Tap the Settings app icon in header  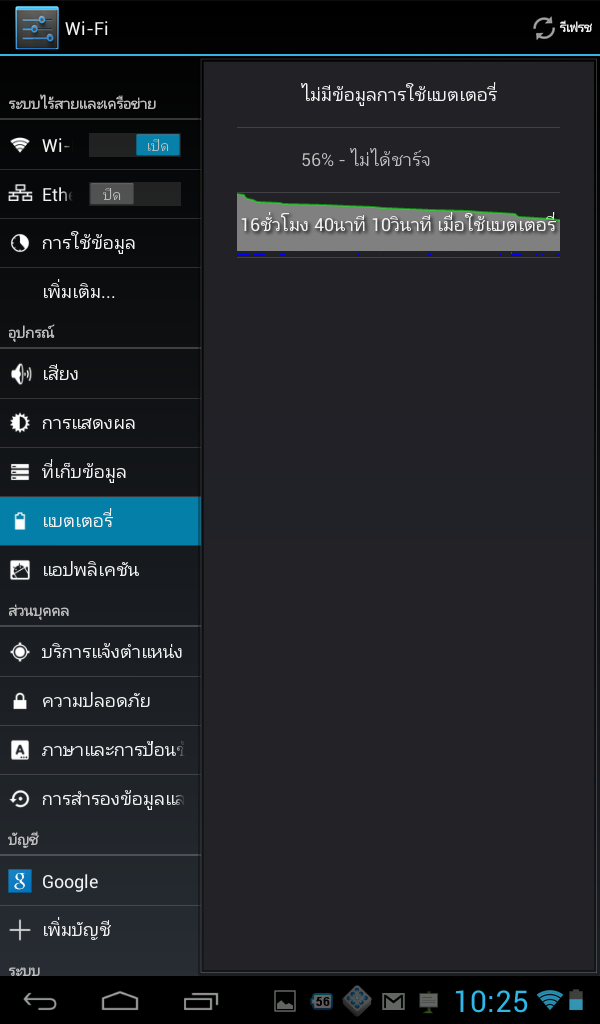(x=37, y=28)
